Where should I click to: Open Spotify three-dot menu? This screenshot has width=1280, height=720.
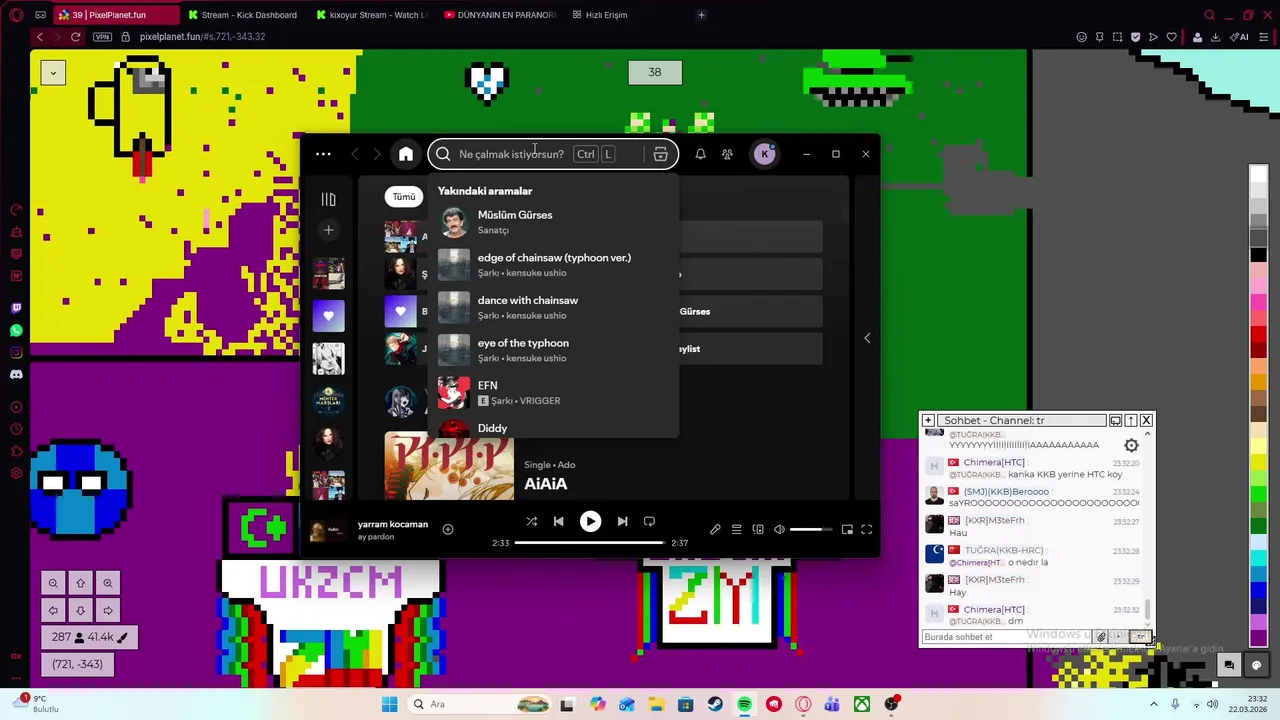(323, 154)
